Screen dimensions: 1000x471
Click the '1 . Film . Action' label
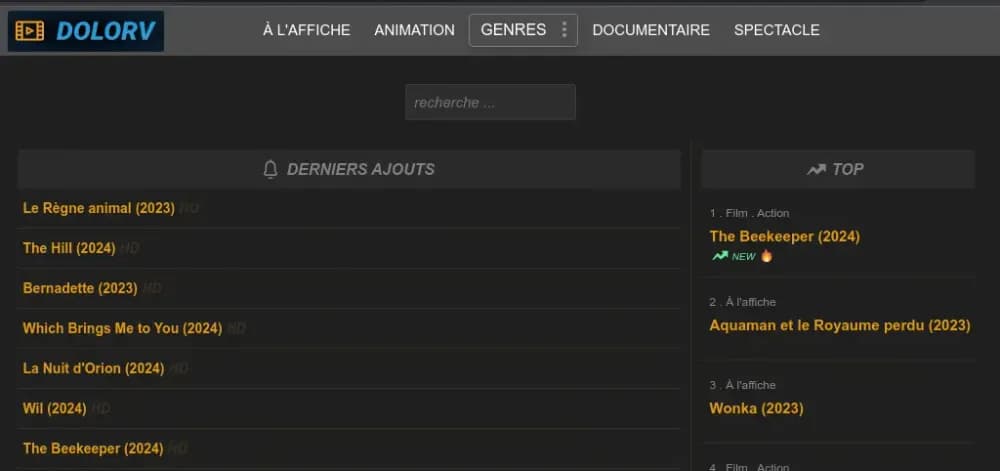click(749, 214)
